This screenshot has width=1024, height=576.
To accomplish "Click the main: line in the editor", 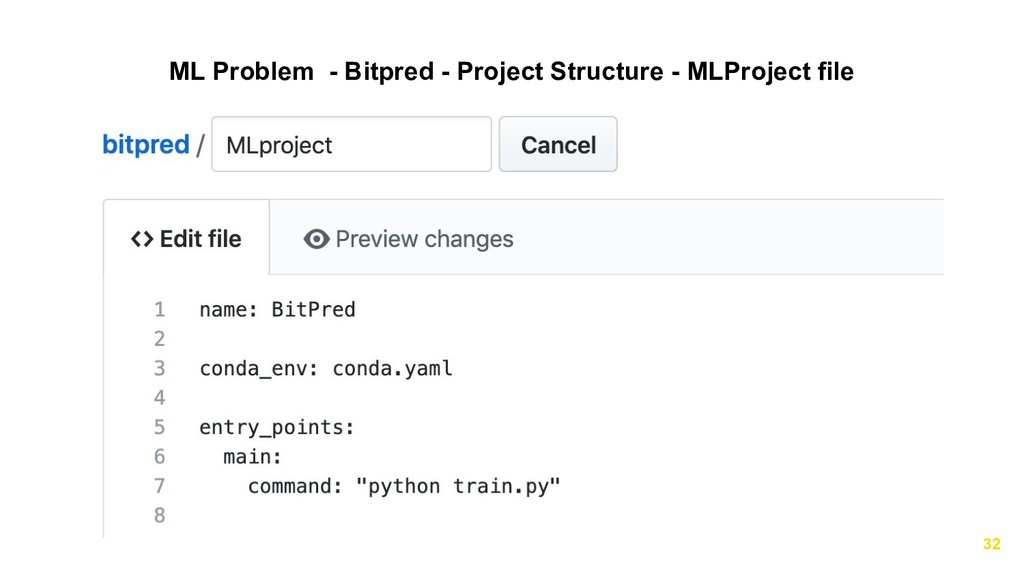I will click(x=252, y=456).
